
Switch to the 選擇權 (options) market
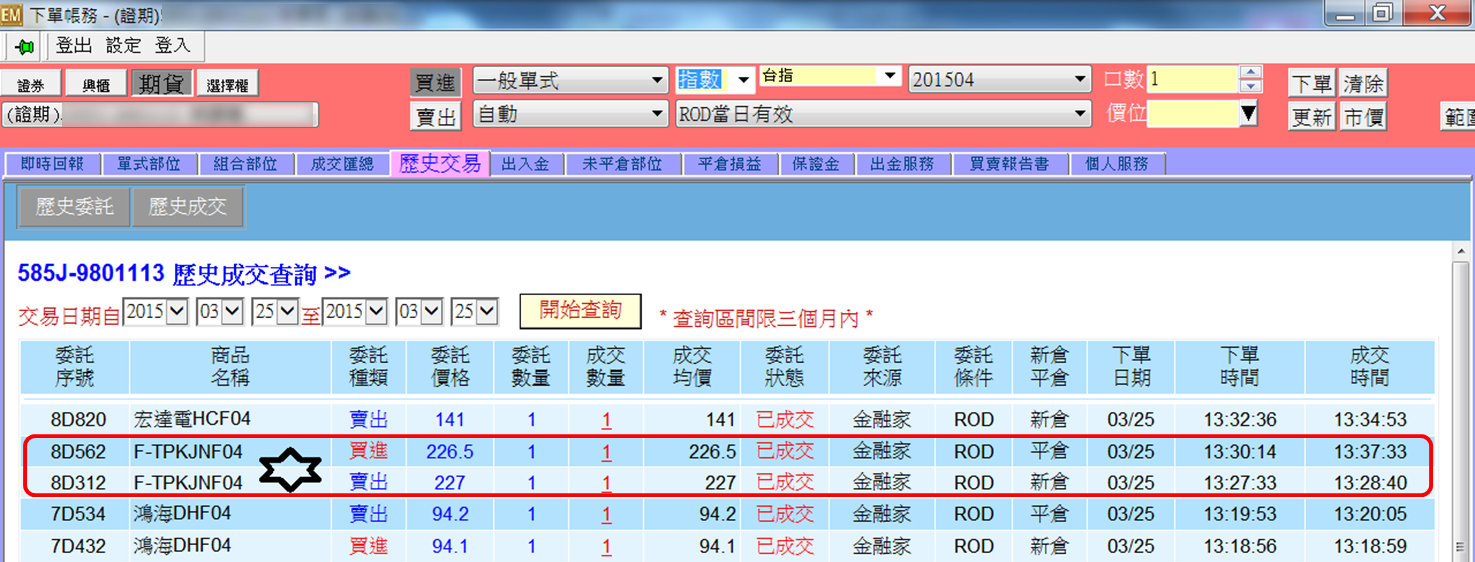click(226, 85)
